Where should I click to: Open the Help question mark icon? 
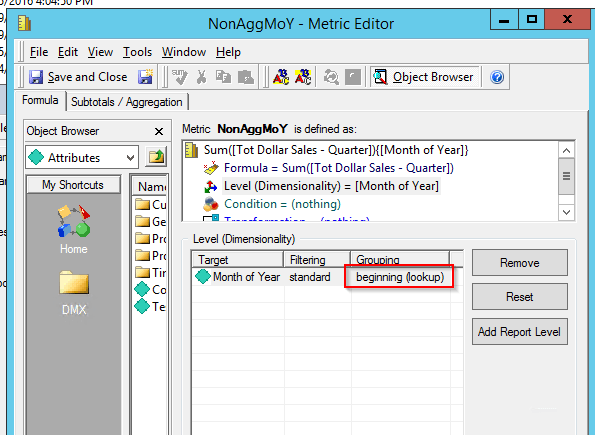point(497,77)
